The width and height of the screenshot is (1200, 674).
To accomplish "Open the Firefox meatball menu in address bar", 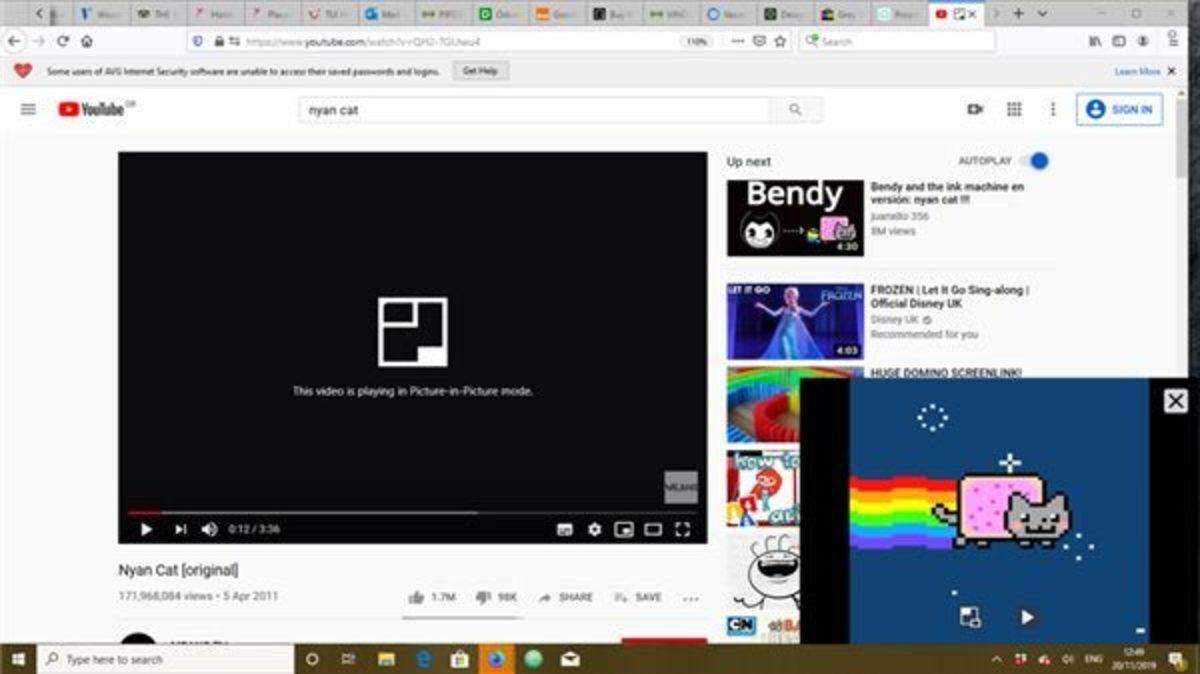I will [x=738, y=41].
